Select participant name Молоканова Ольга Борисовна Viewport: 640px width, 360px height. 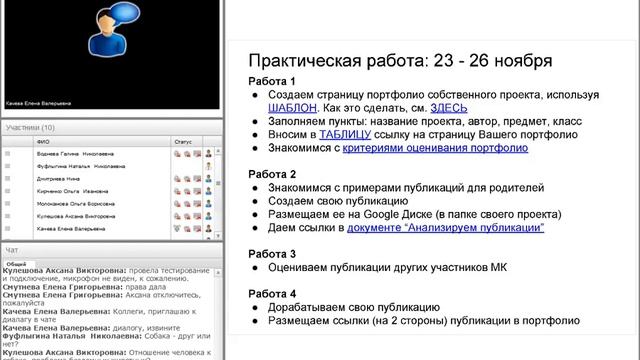click(x=76, y=204)
